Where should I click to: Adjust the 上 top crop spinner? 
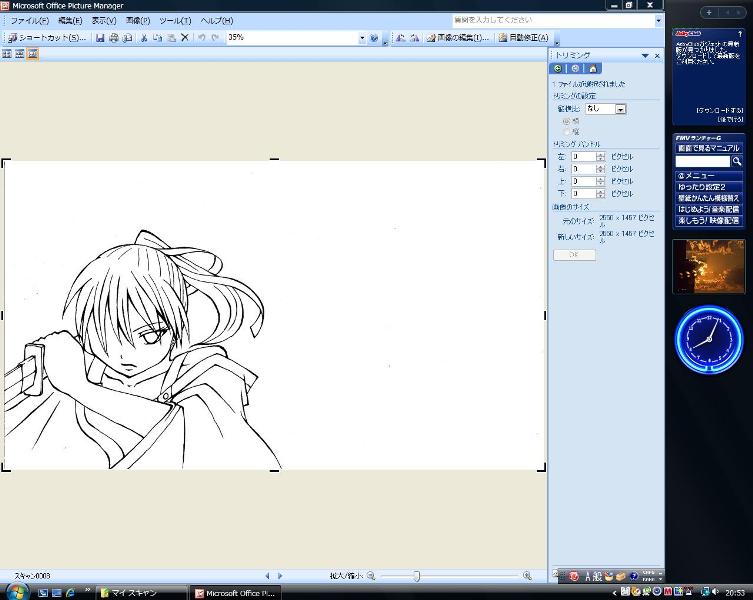(600, 181)
